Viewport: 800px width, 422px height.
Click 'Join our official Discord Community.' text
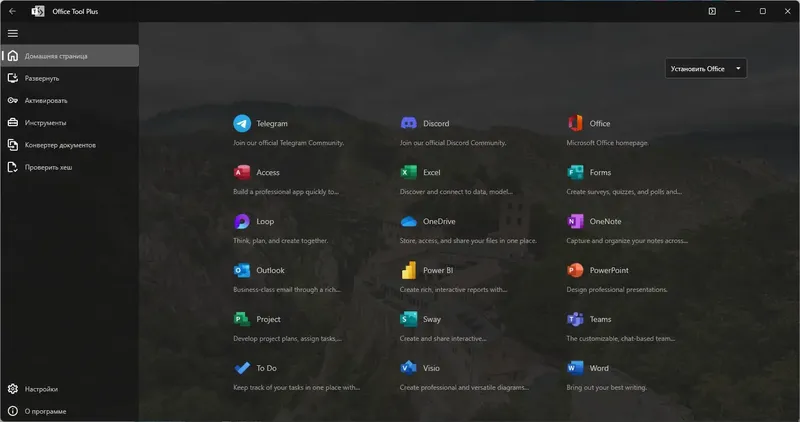[x=453, y=143]
